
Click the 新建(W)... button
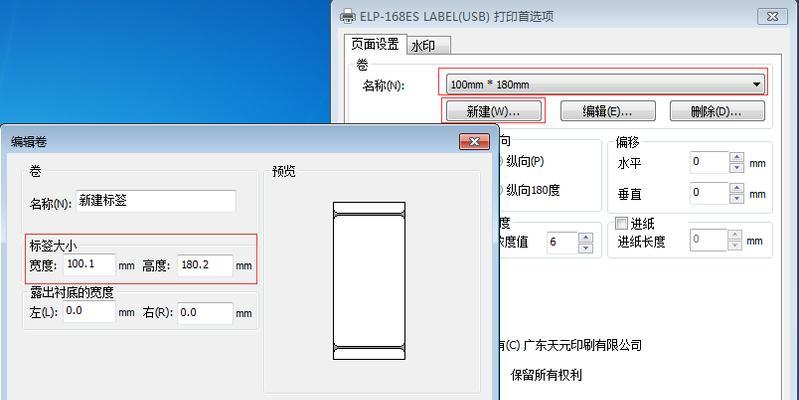[493, 112]
